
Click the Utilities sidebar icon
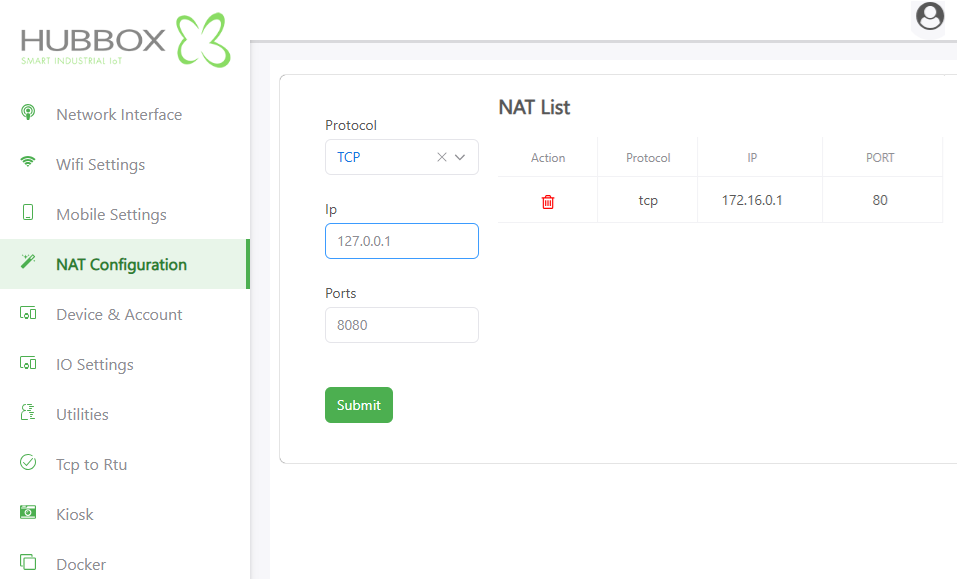[x=28, y=413]
